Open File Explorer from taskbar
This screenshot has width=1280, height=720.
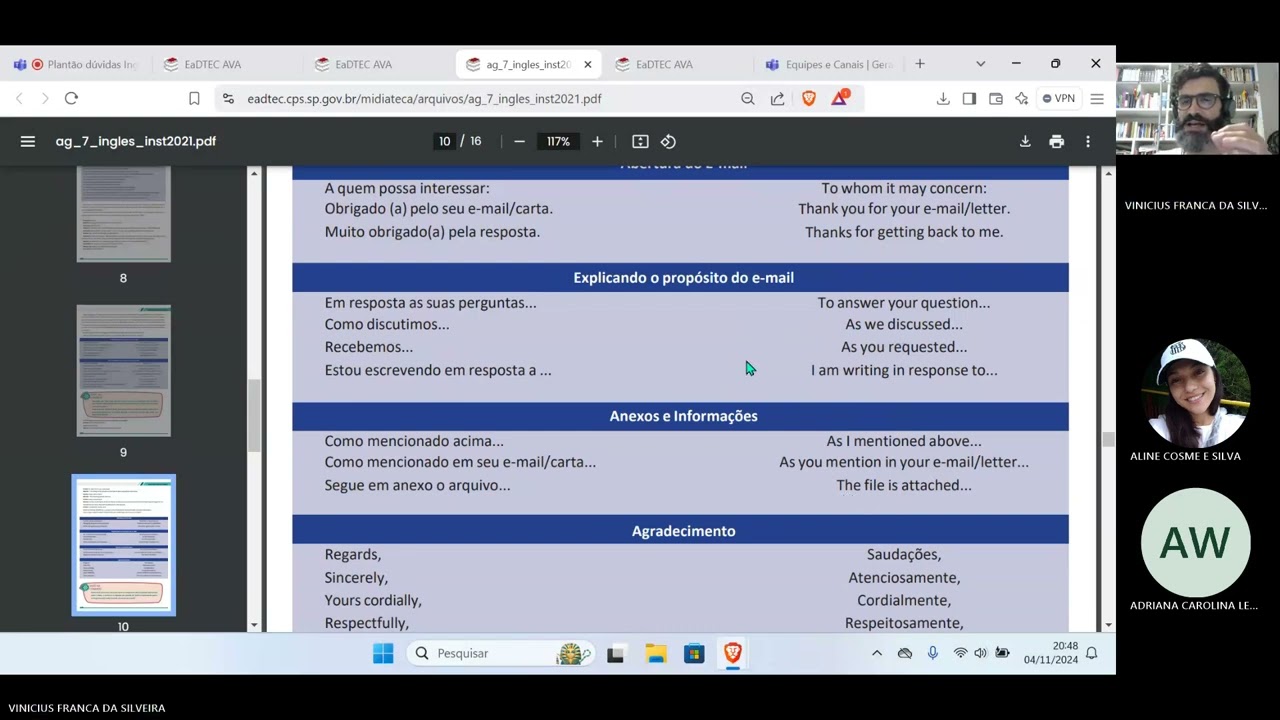[655, 653]
